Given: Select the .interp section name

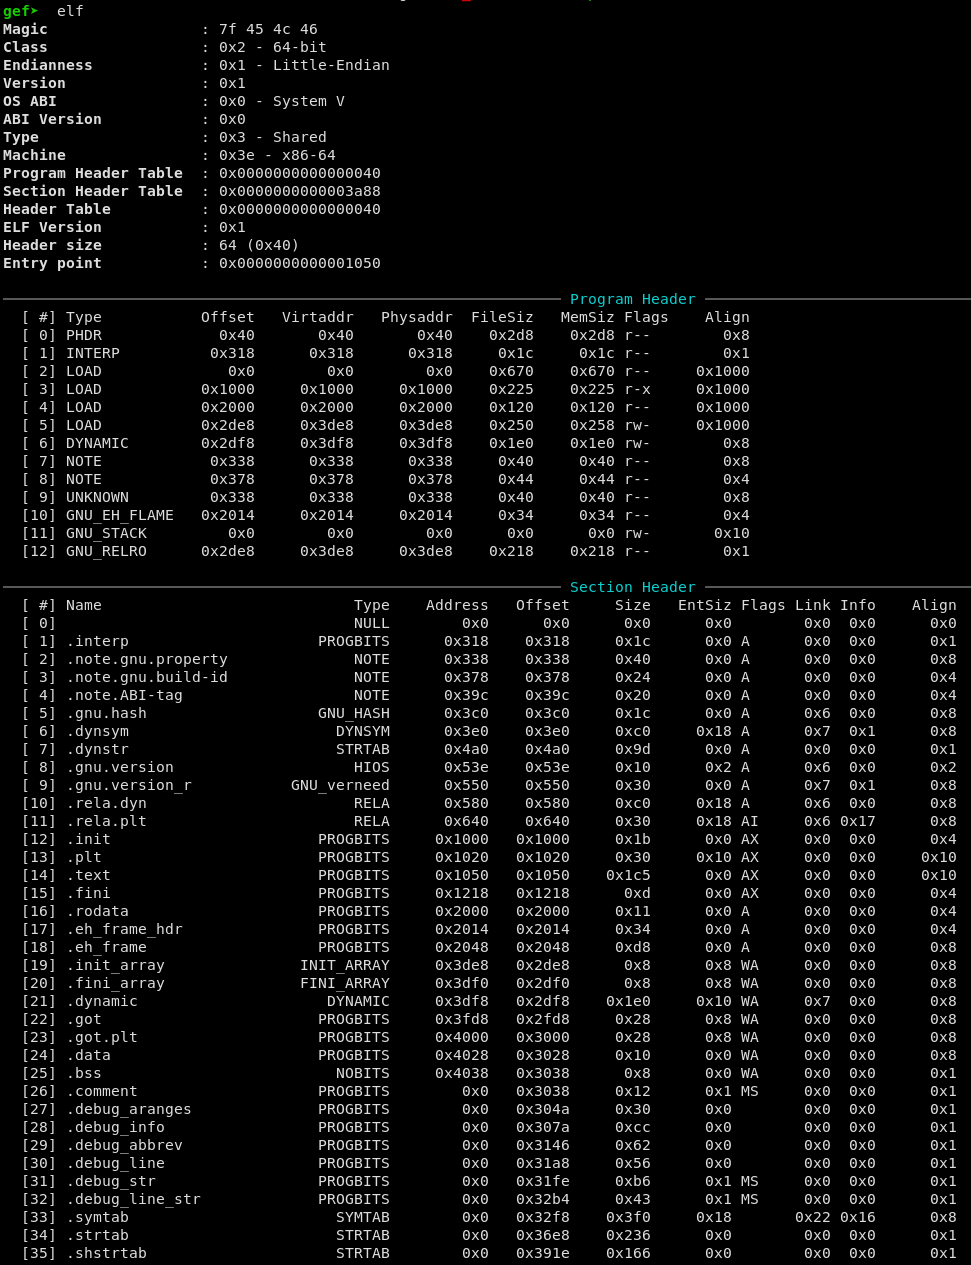Looking at the screenshot, I should tap(97, 641).
